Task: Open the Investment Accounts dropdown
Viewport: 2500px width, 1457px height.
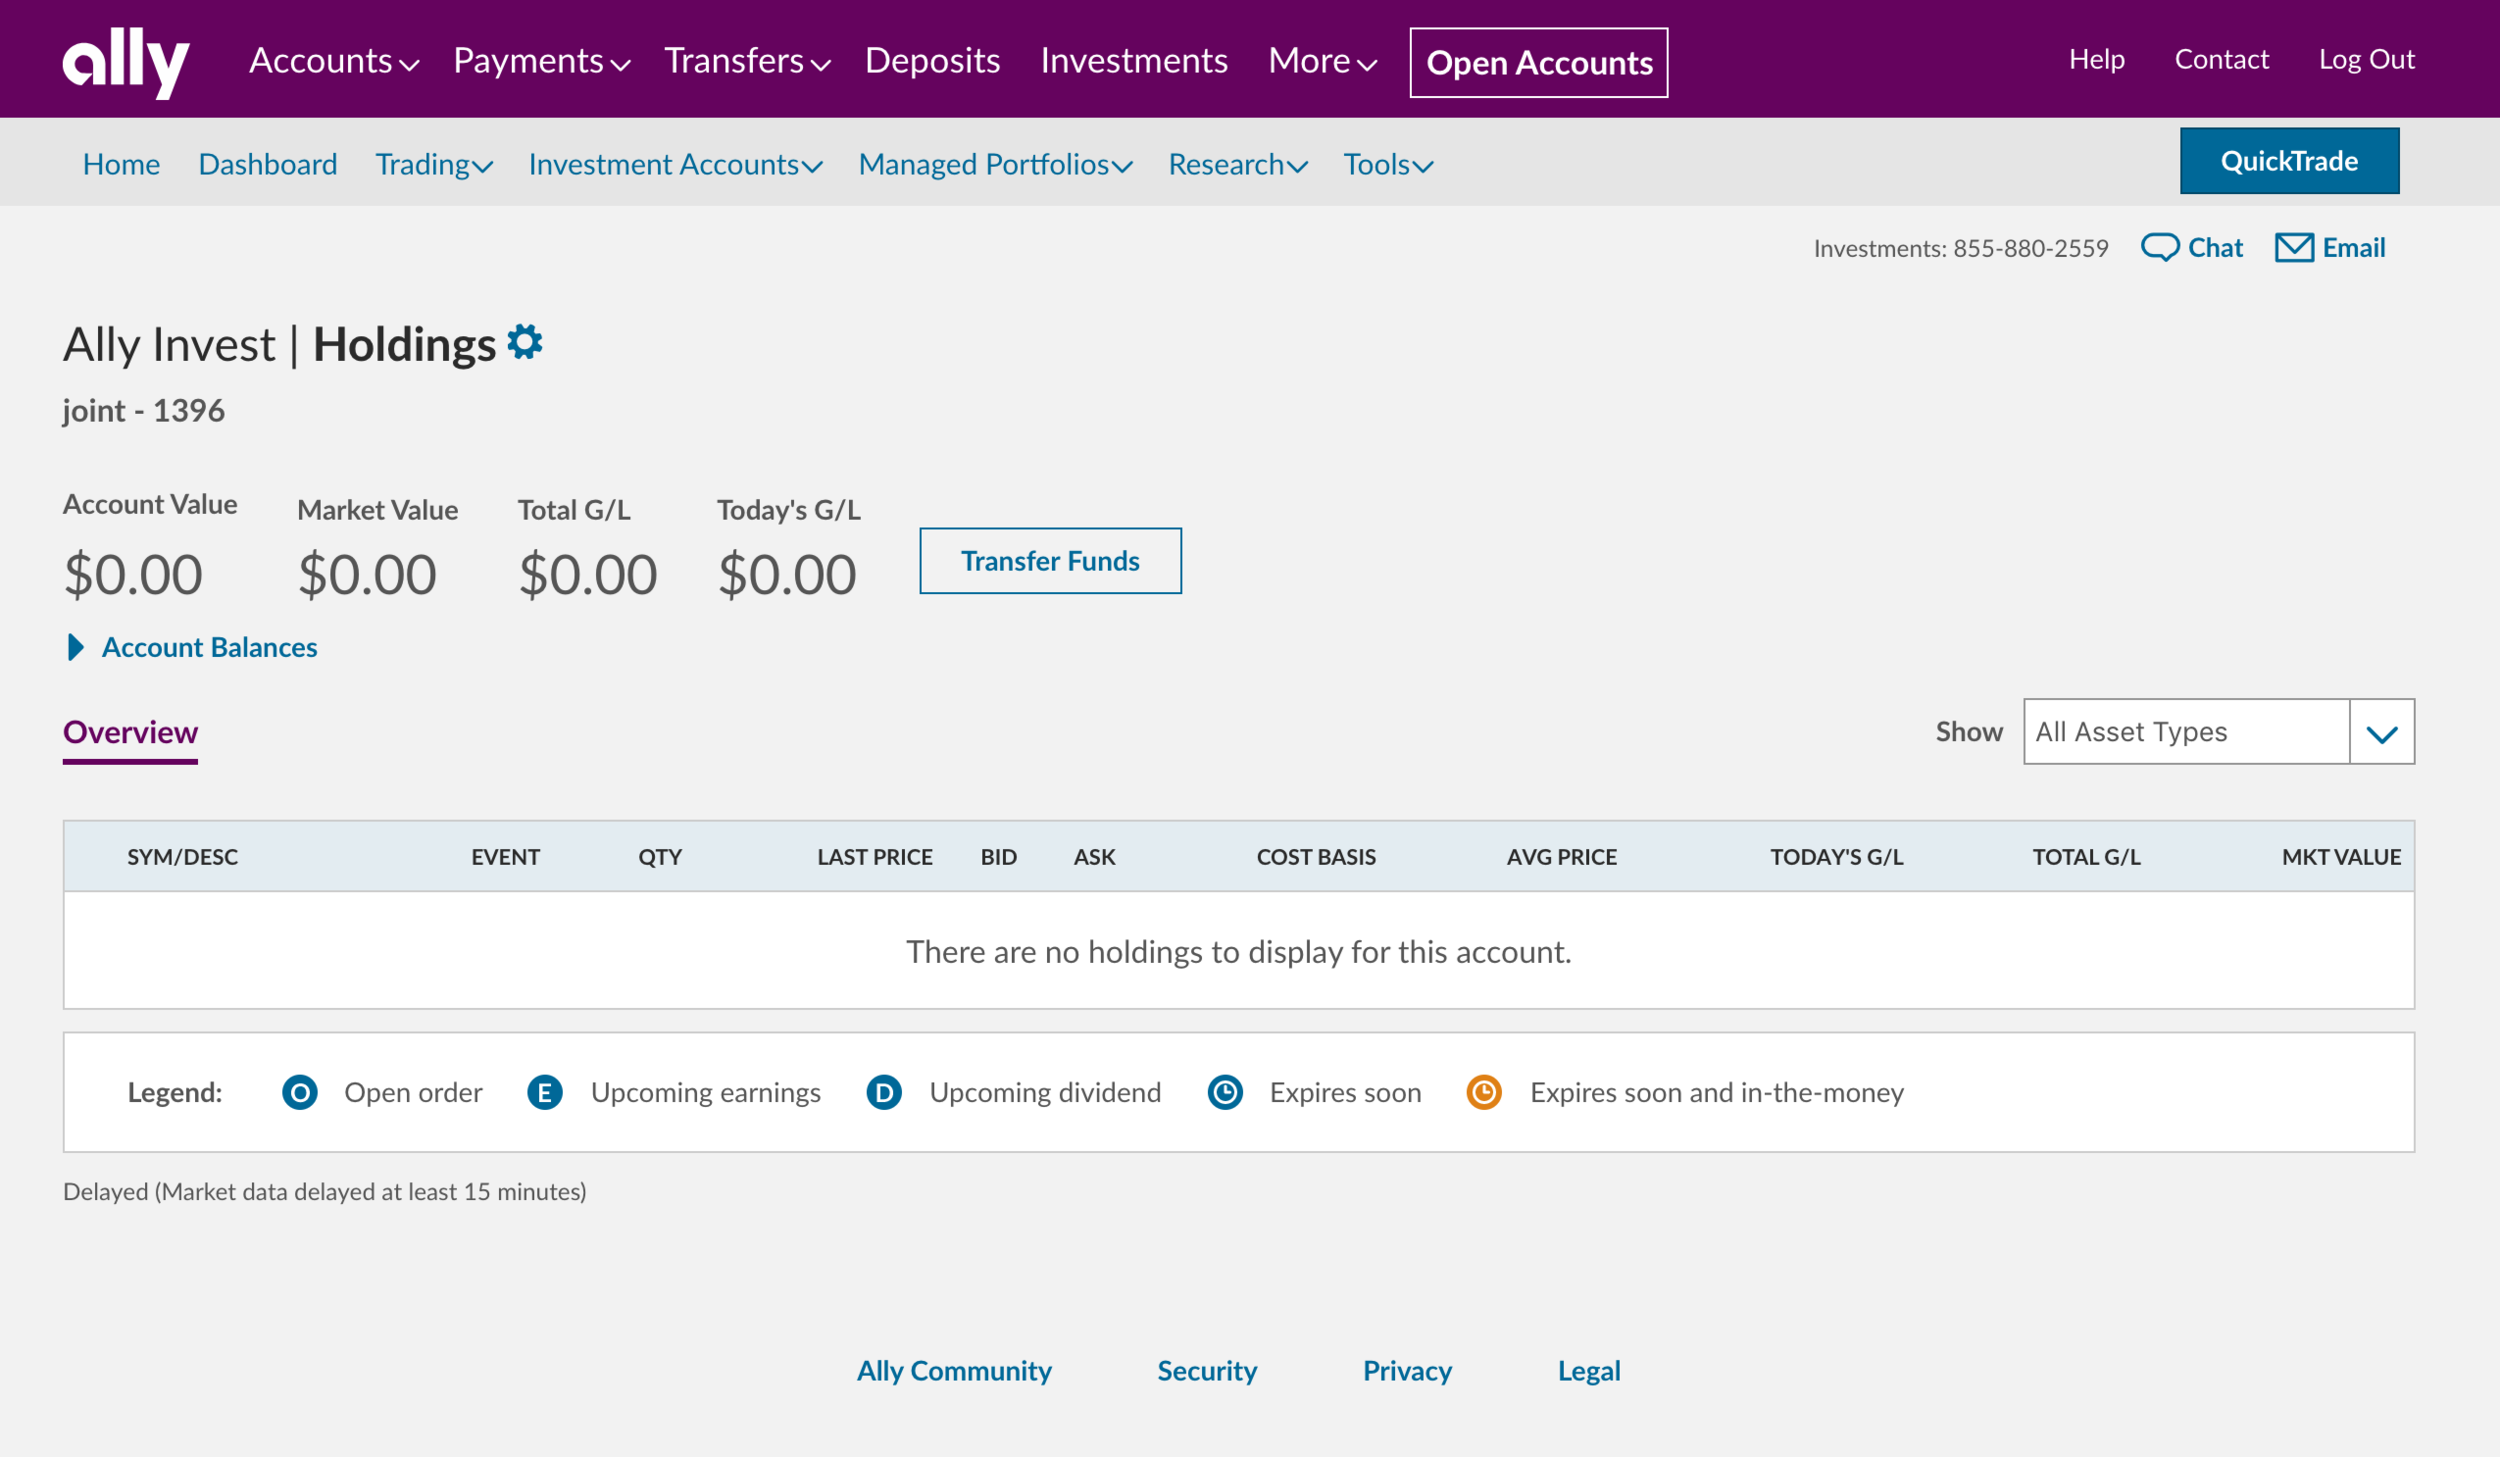Action: pos(675,164)
